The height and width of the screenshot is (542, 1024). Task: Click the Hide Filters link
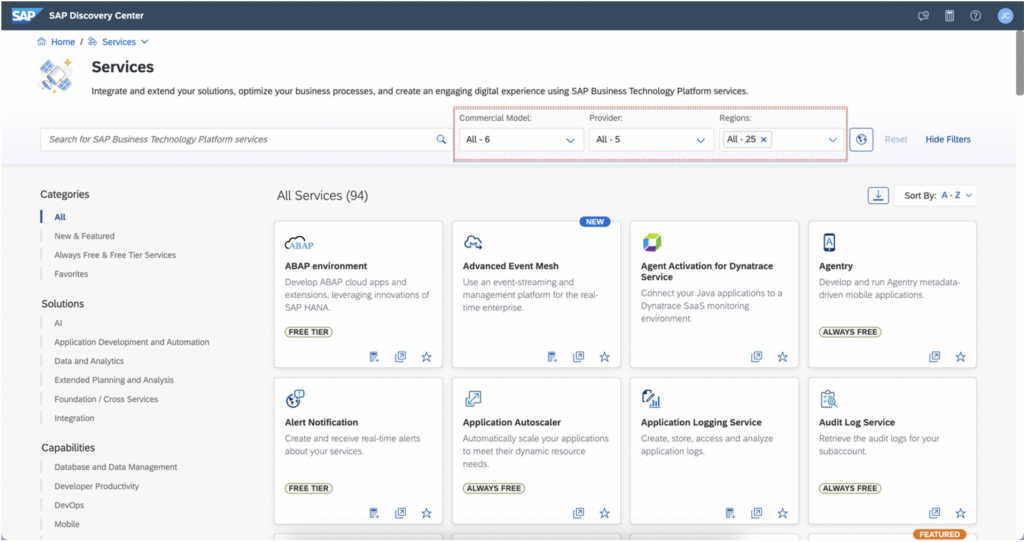[x=947, y=140]
